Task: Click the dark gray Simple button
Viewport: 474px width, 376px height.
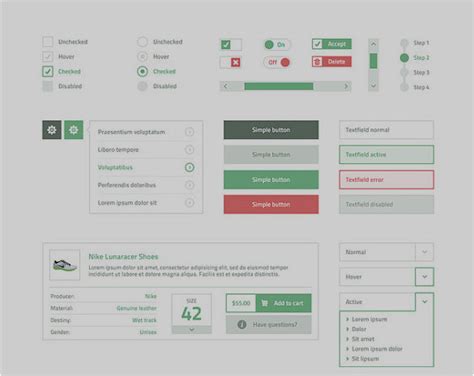Action: pyautogui.click(x=271, y=130)
